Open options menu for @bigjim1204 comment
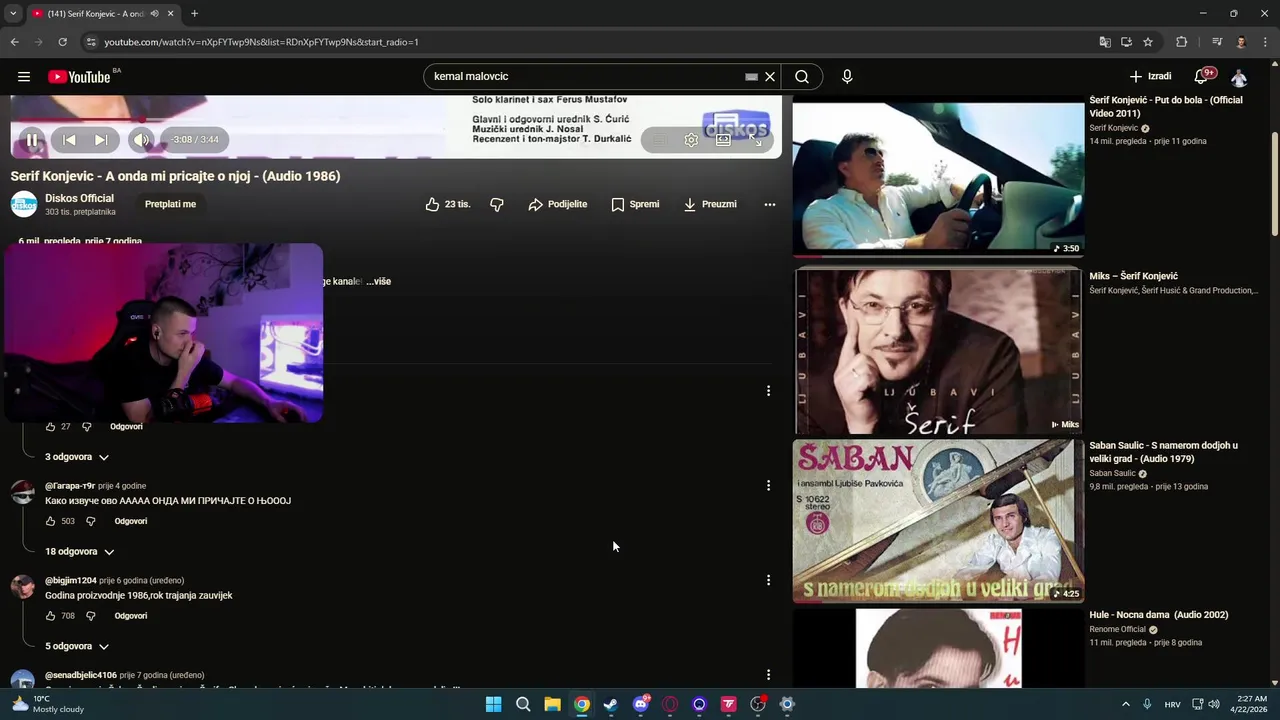 coord(768,581)
